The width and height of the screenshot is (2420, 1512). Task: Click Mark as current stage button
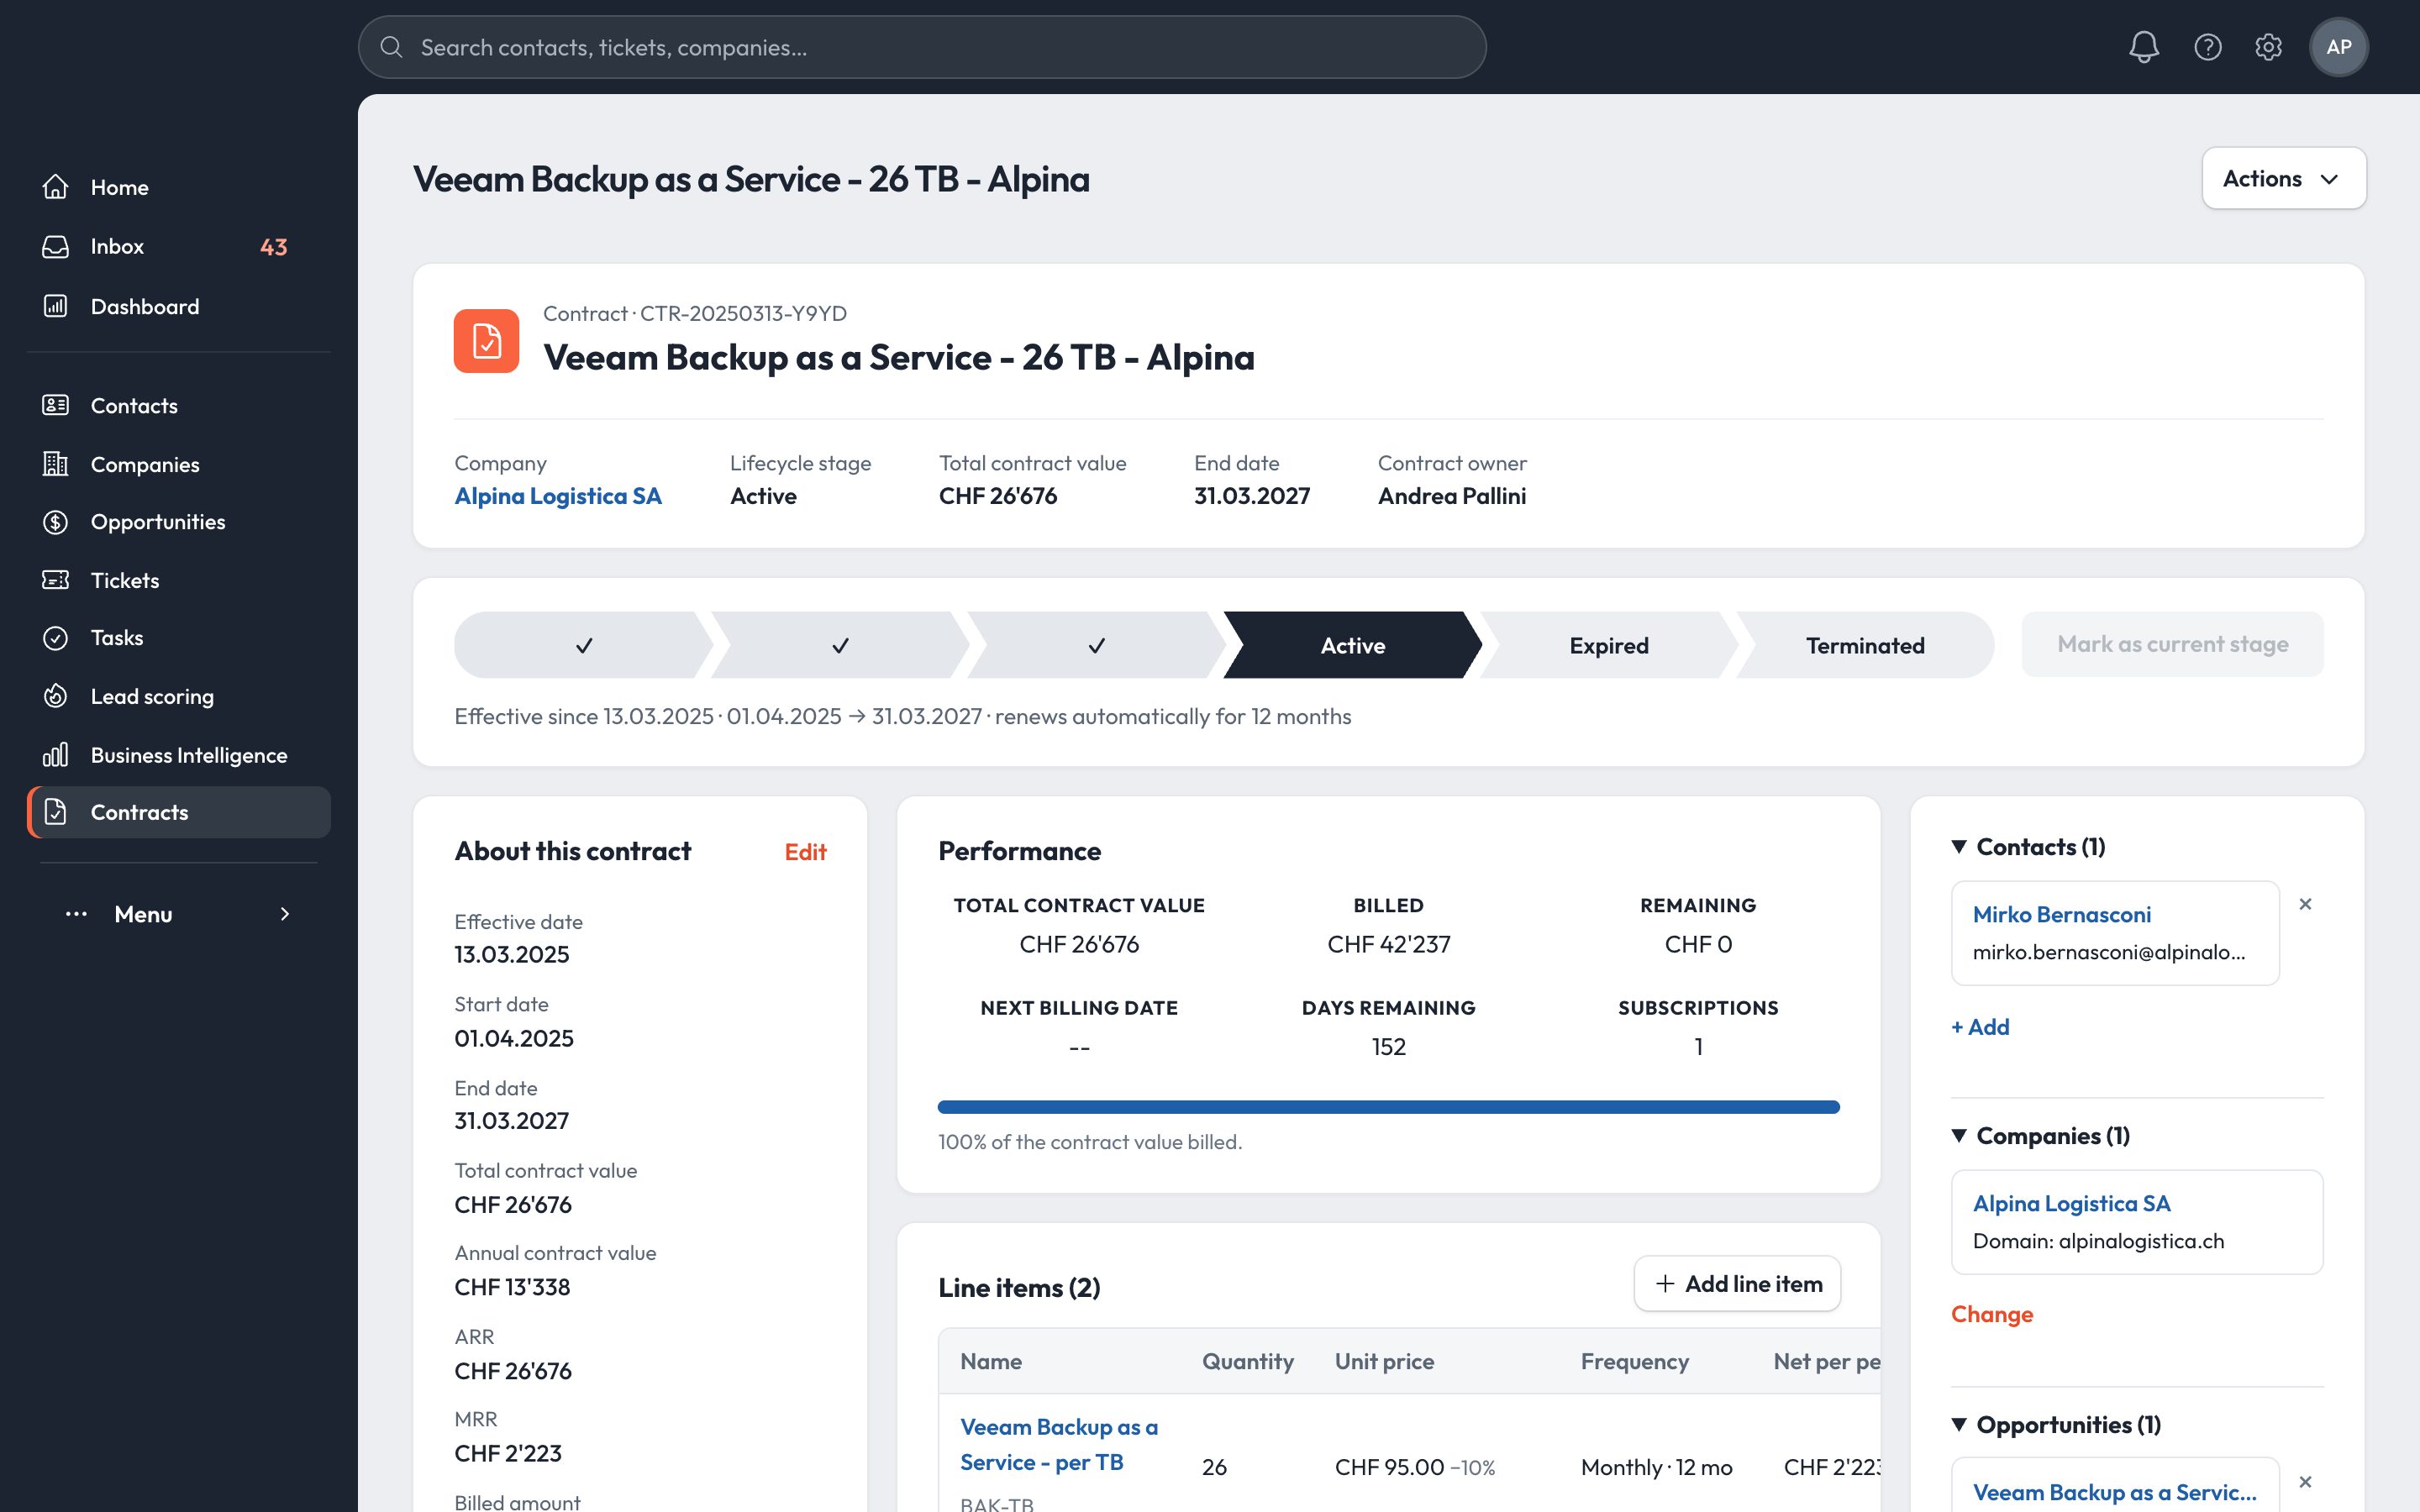tap(2172, 644)
